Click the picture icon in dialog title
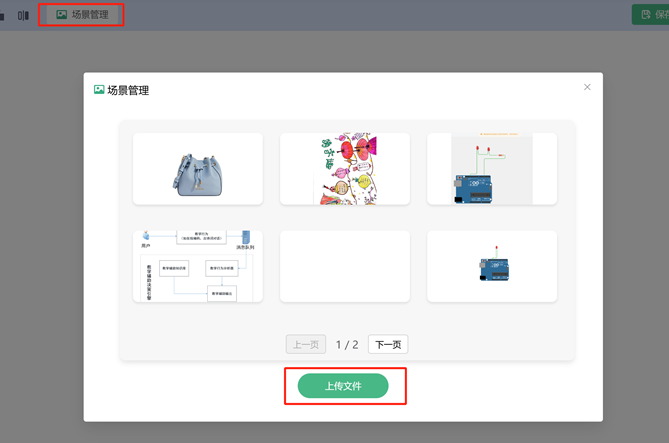 pos(99,90)
